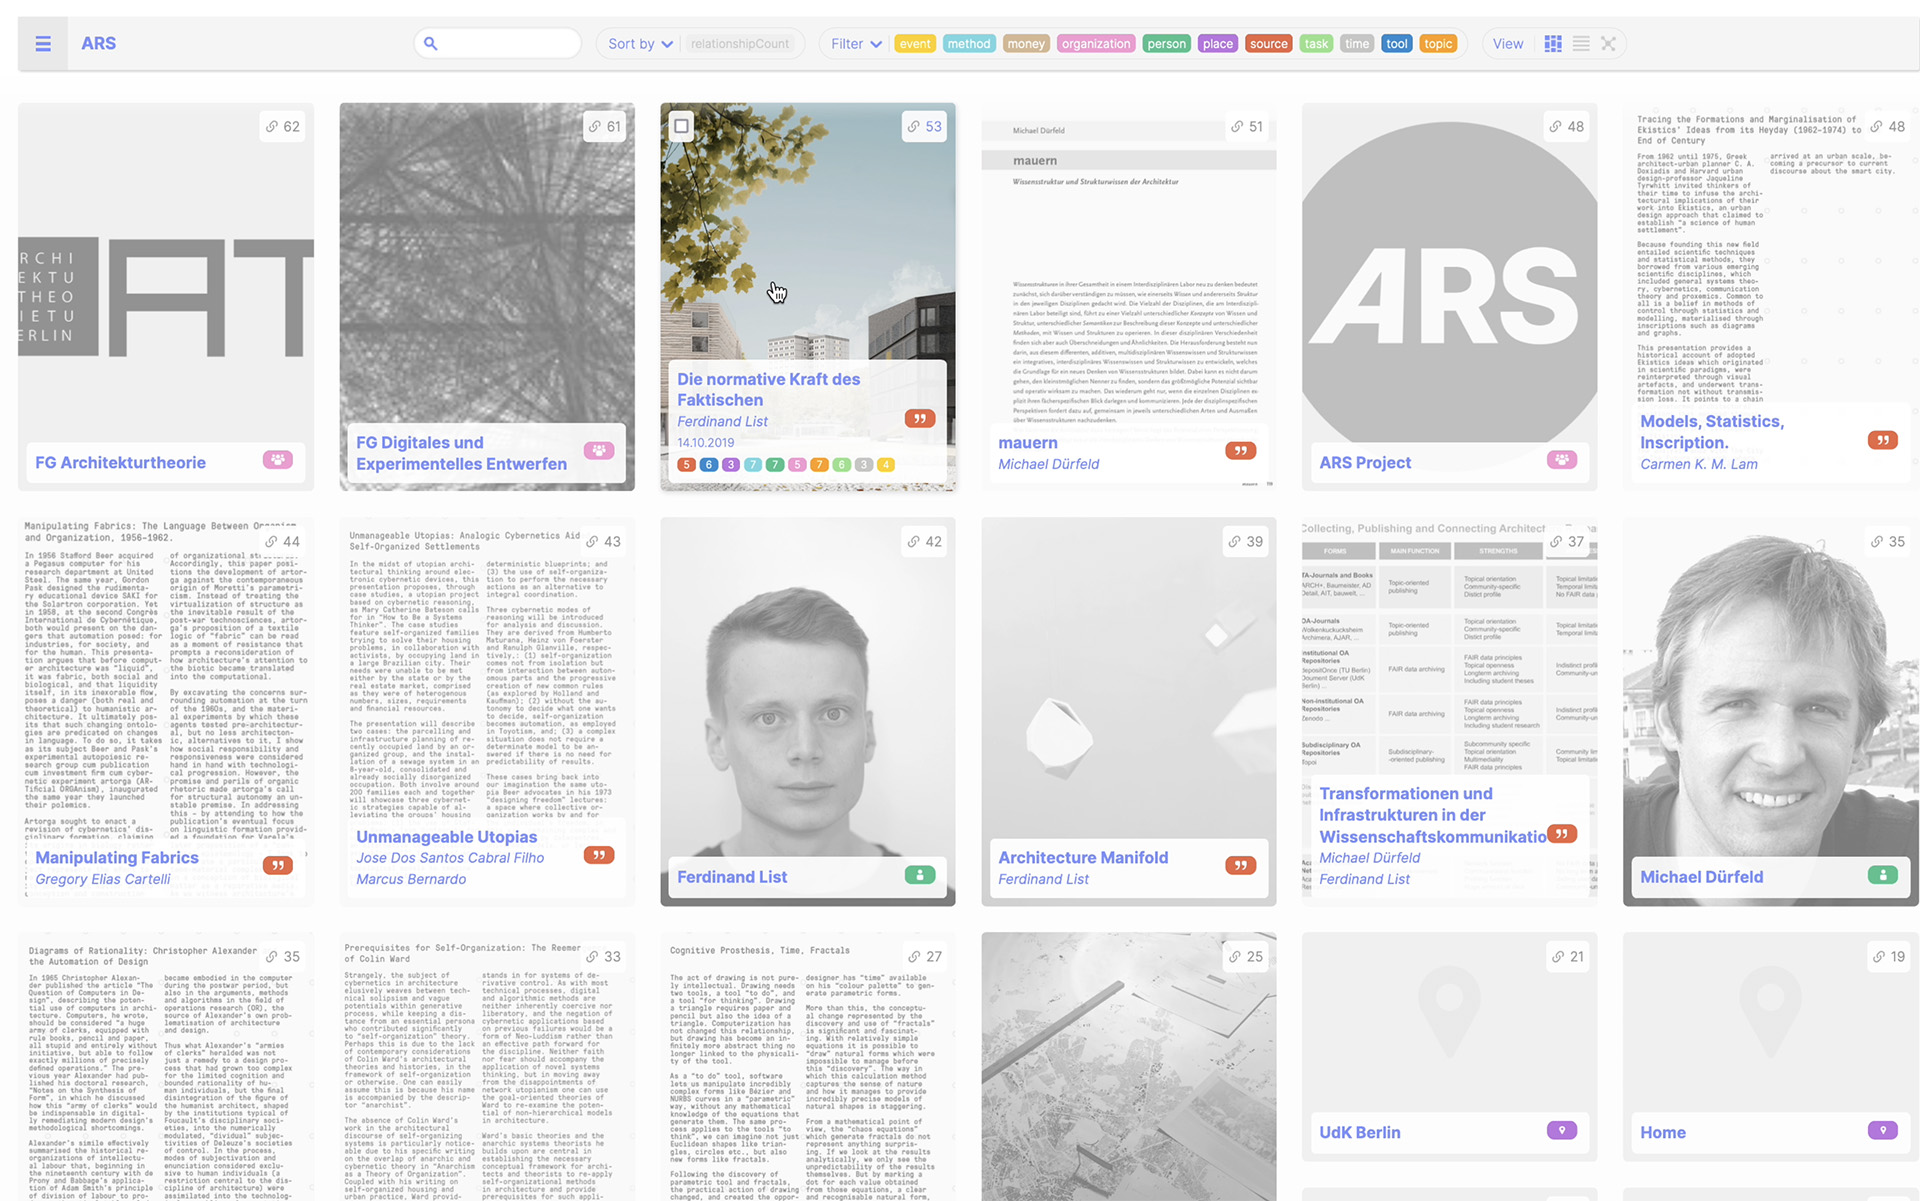Click place icon on UdK Berlin card
This screenshot has width=1920, height=1201.
click(x=1561, y=1130)
